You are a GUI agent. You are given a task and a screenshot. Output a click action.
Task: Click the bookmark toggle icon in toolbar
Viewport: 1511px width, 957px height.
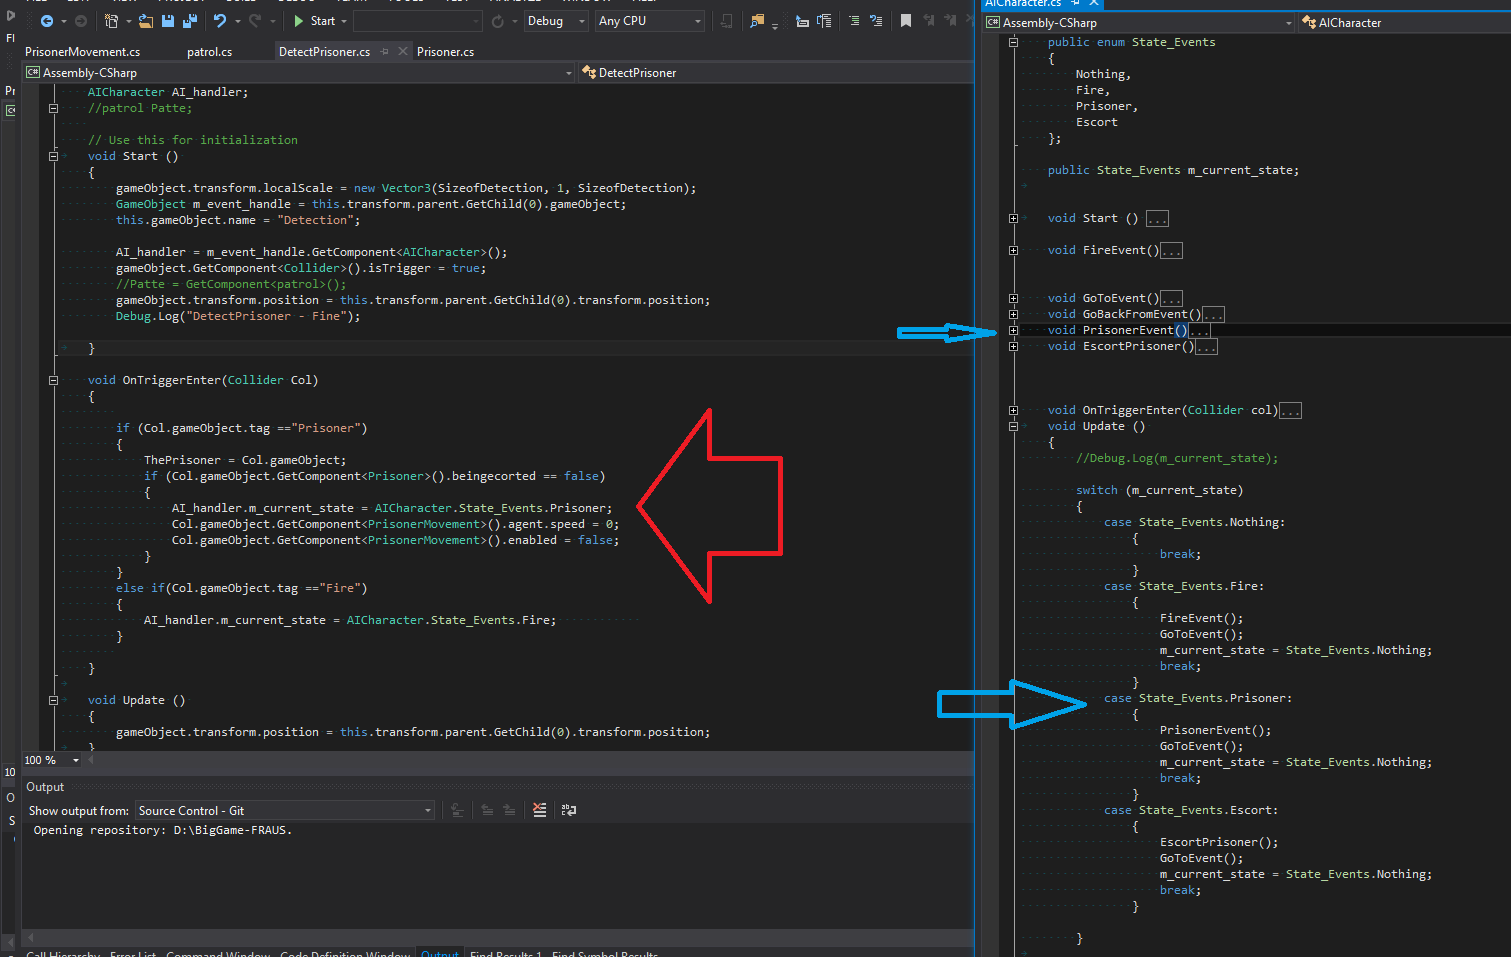point(906,21)
